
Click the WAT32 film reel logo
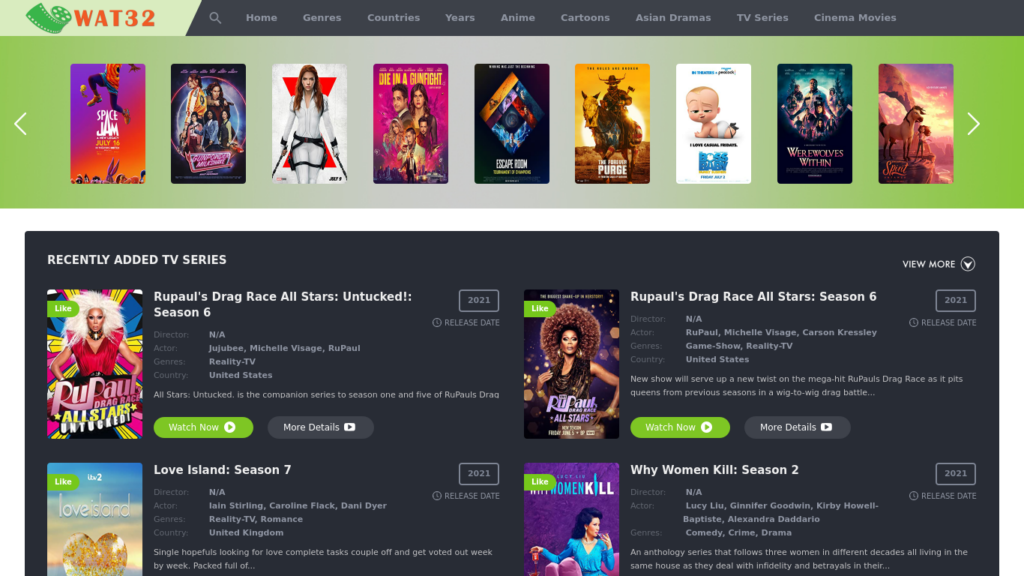pos(91,18)
